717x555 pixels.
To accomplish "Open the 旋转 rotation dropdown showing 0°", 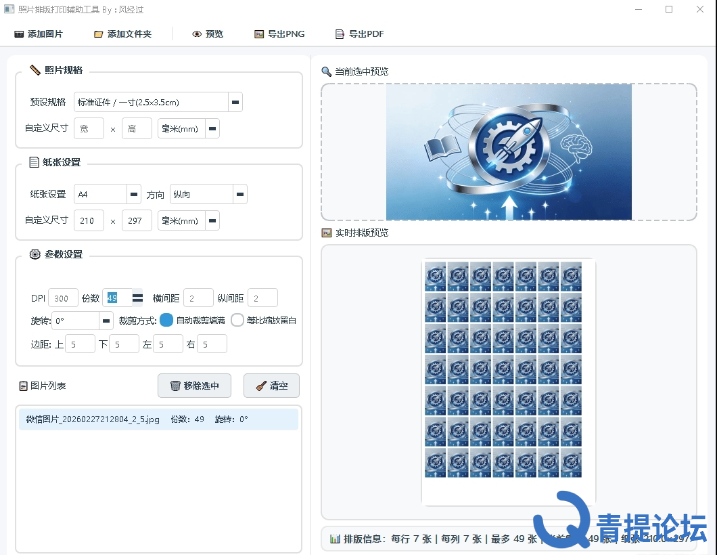I will [x=106, y=321].
